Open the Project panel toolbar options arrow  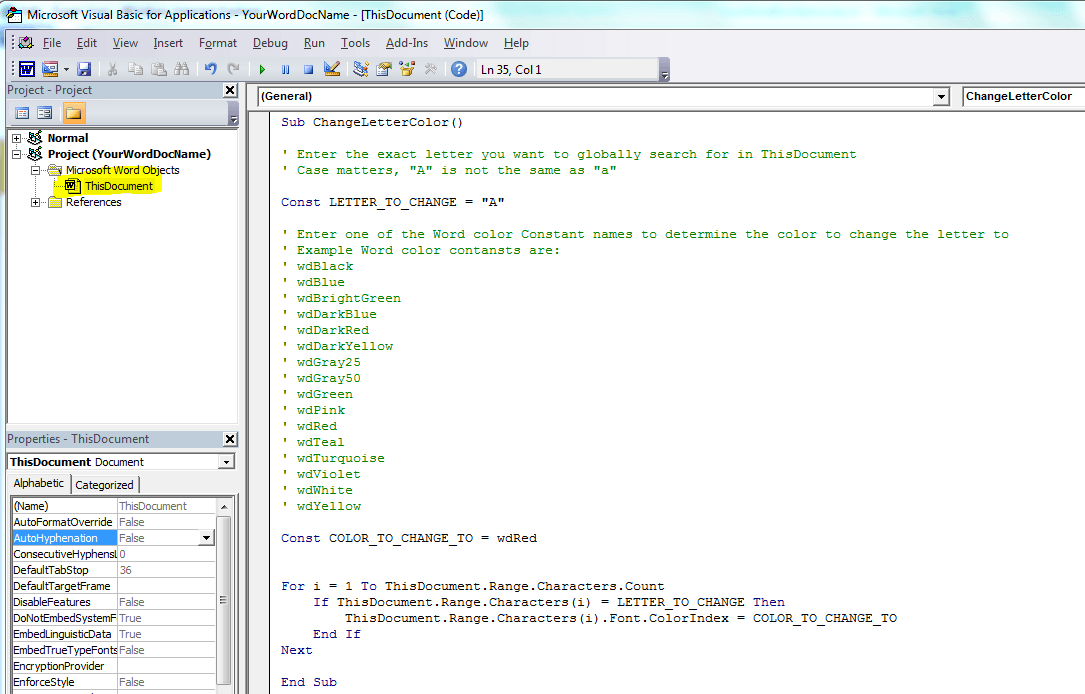(x=233, y=113)
